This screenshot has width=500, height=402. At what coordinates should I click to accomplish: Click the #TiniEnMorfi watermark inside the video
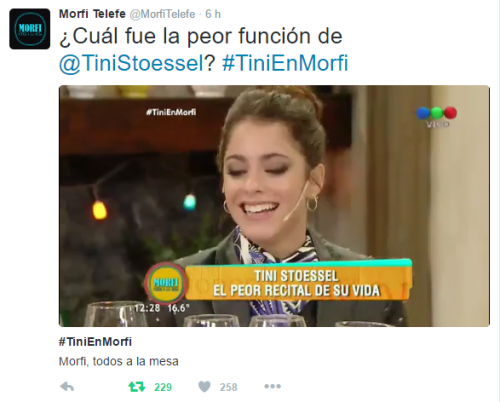(x=171, y=112)
